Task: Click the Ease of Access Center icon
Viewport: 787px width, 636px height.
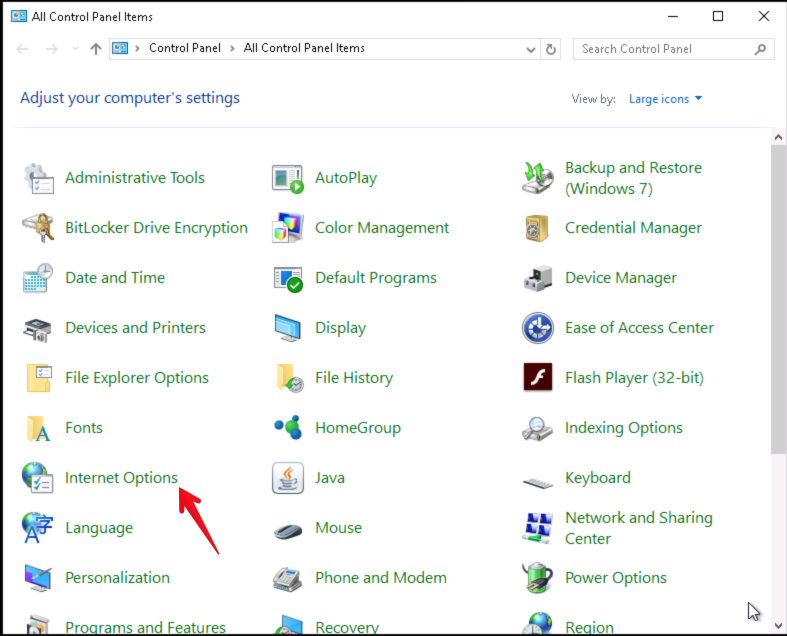Action: (x=538, y=328)
